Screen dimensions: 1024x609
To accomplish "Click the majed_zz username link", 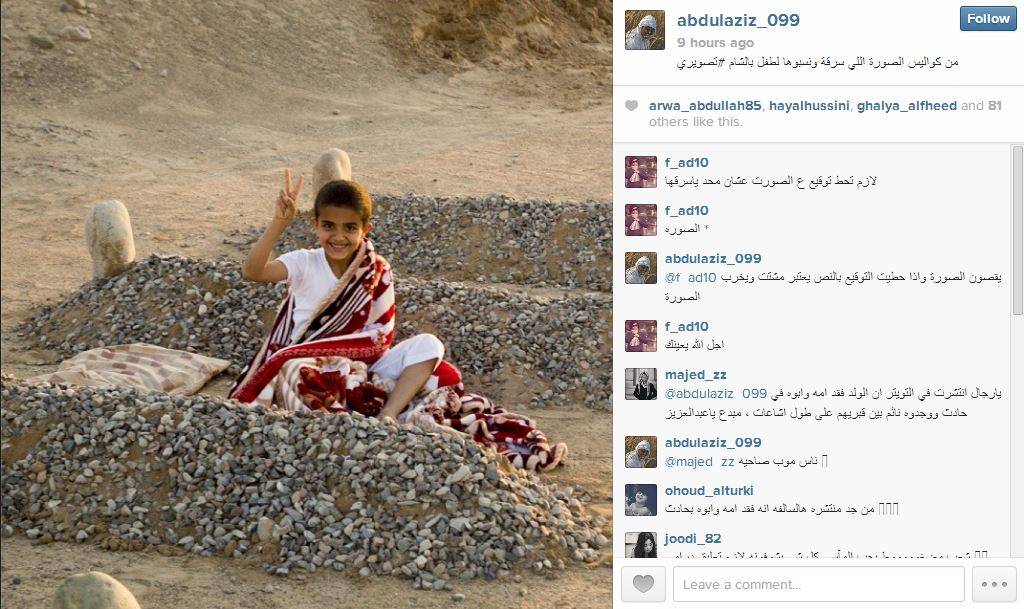I will click(x=696, y=375).
